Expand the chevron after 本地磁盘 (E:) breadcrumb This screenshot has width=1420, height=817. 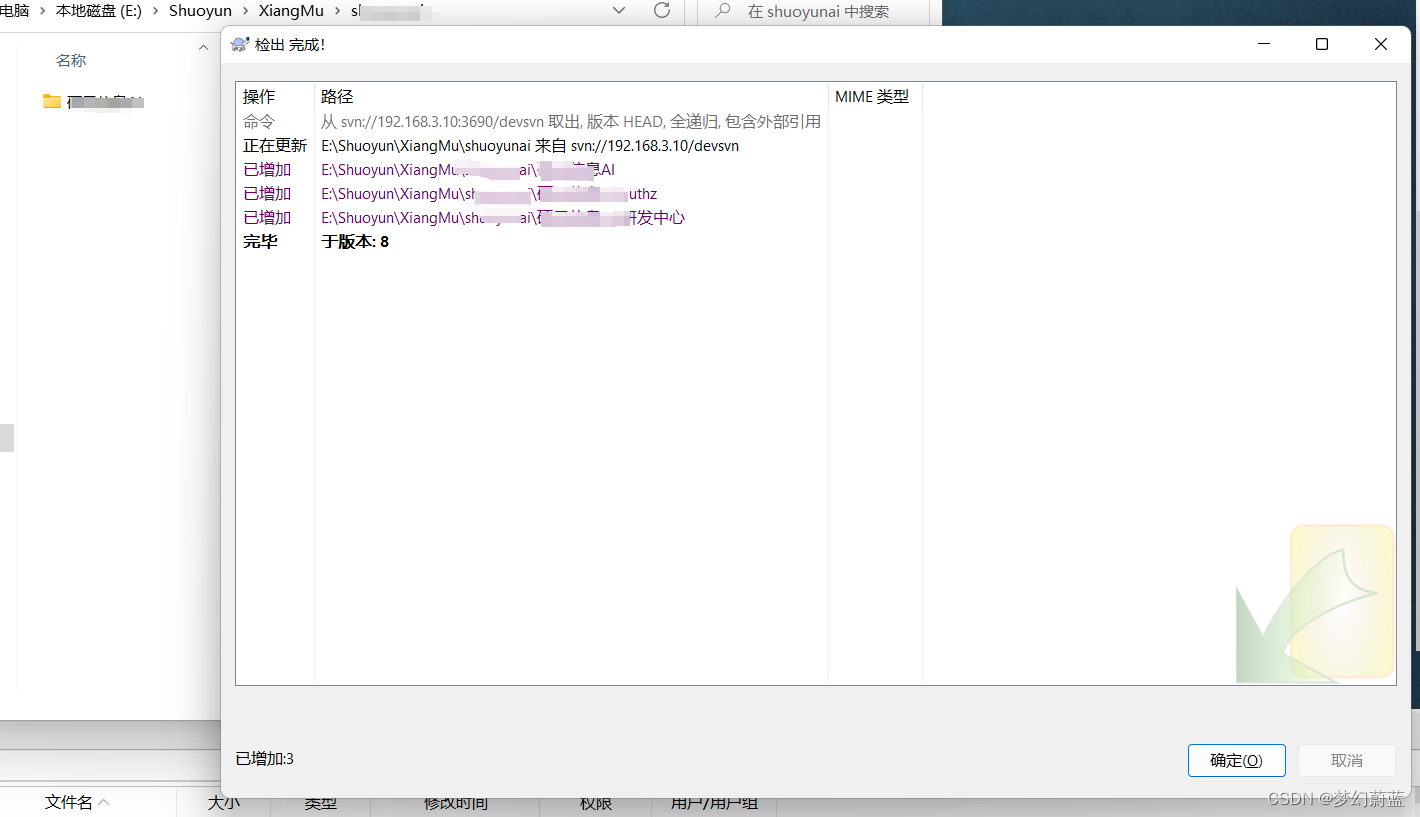(x=156, y=11)
